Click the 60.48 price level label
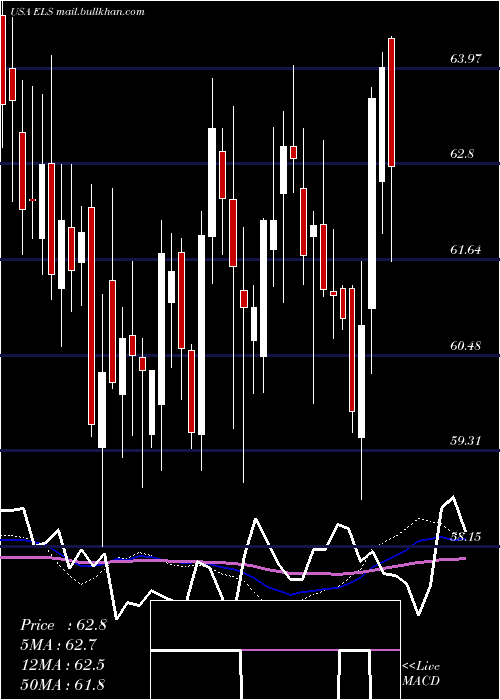 [466, 345]
